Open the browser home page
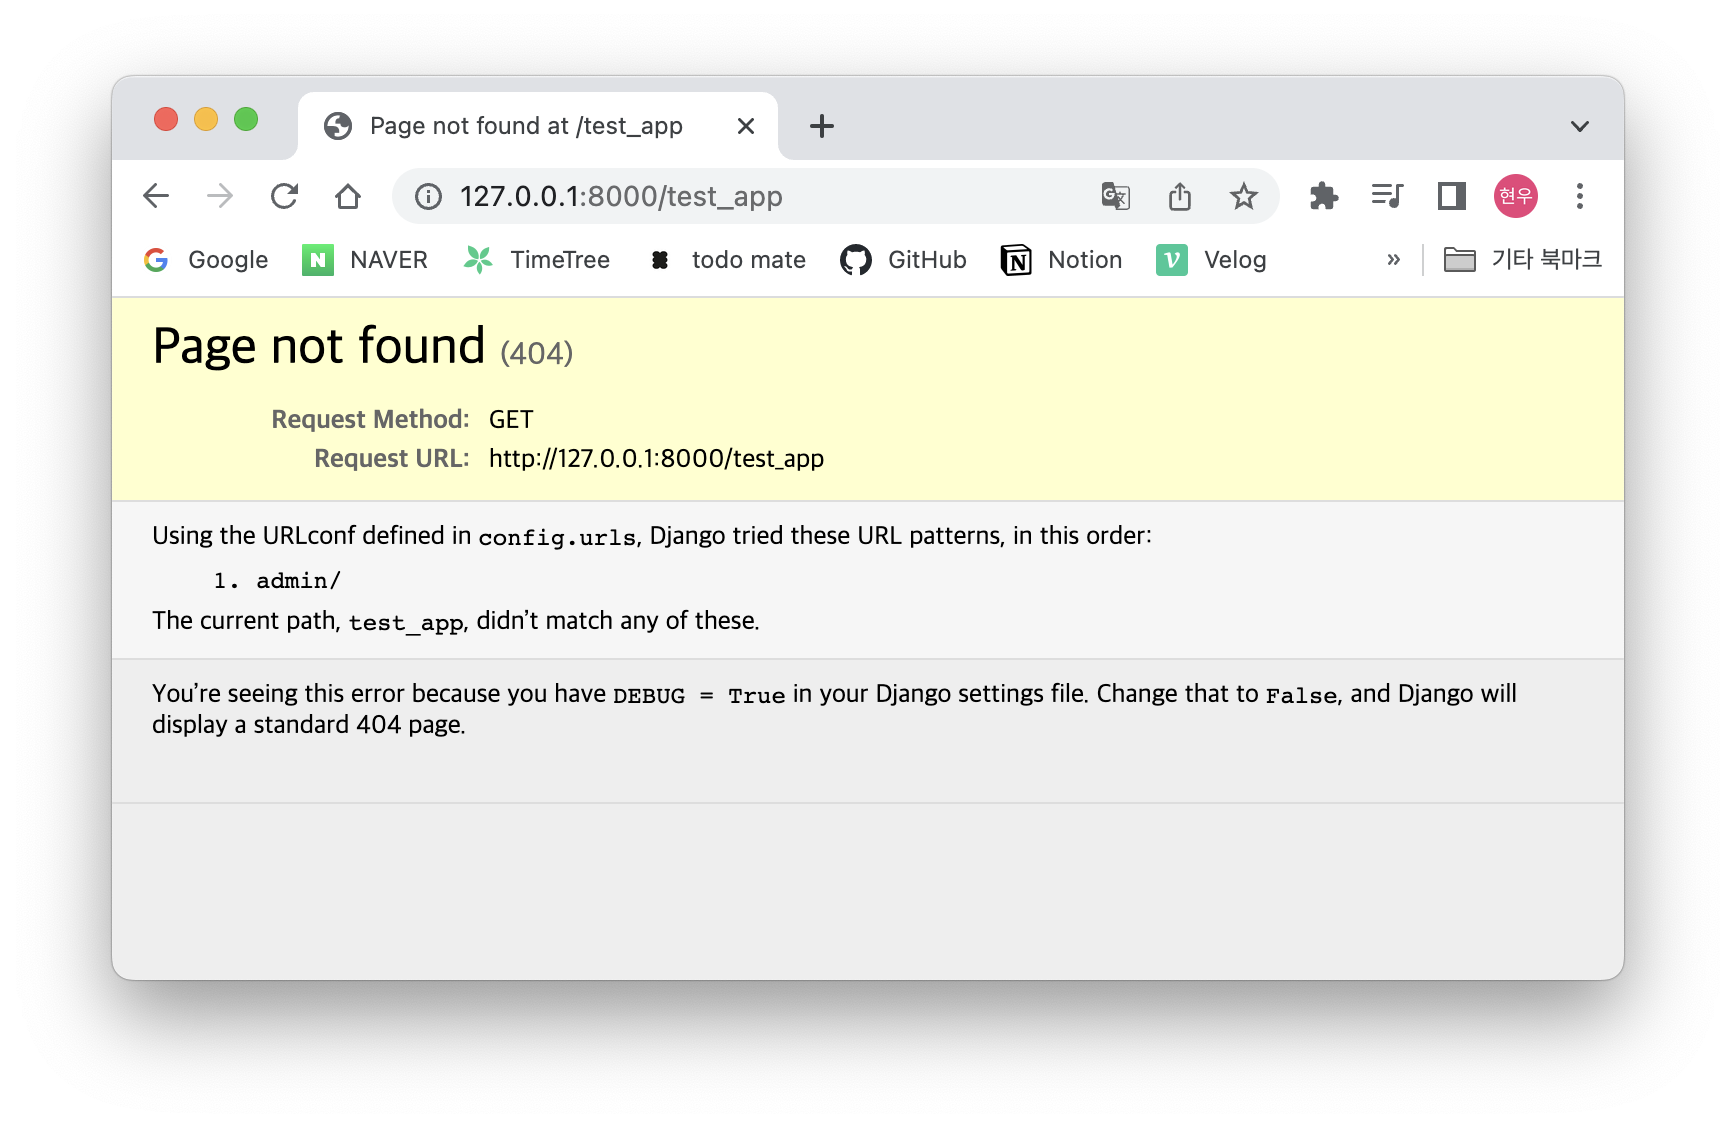Screen dimensions: 1736x1128 point(348,196)
